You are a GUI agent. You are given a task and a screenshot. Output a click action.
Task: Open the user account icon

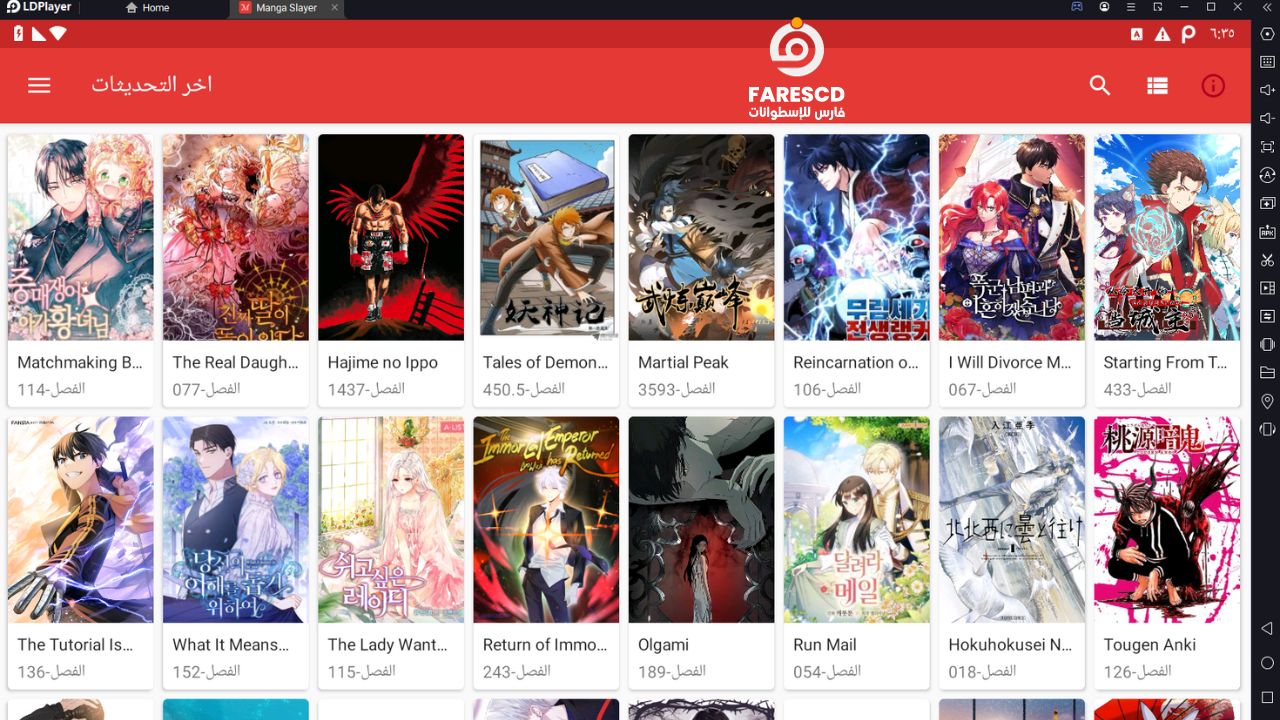1104,7
